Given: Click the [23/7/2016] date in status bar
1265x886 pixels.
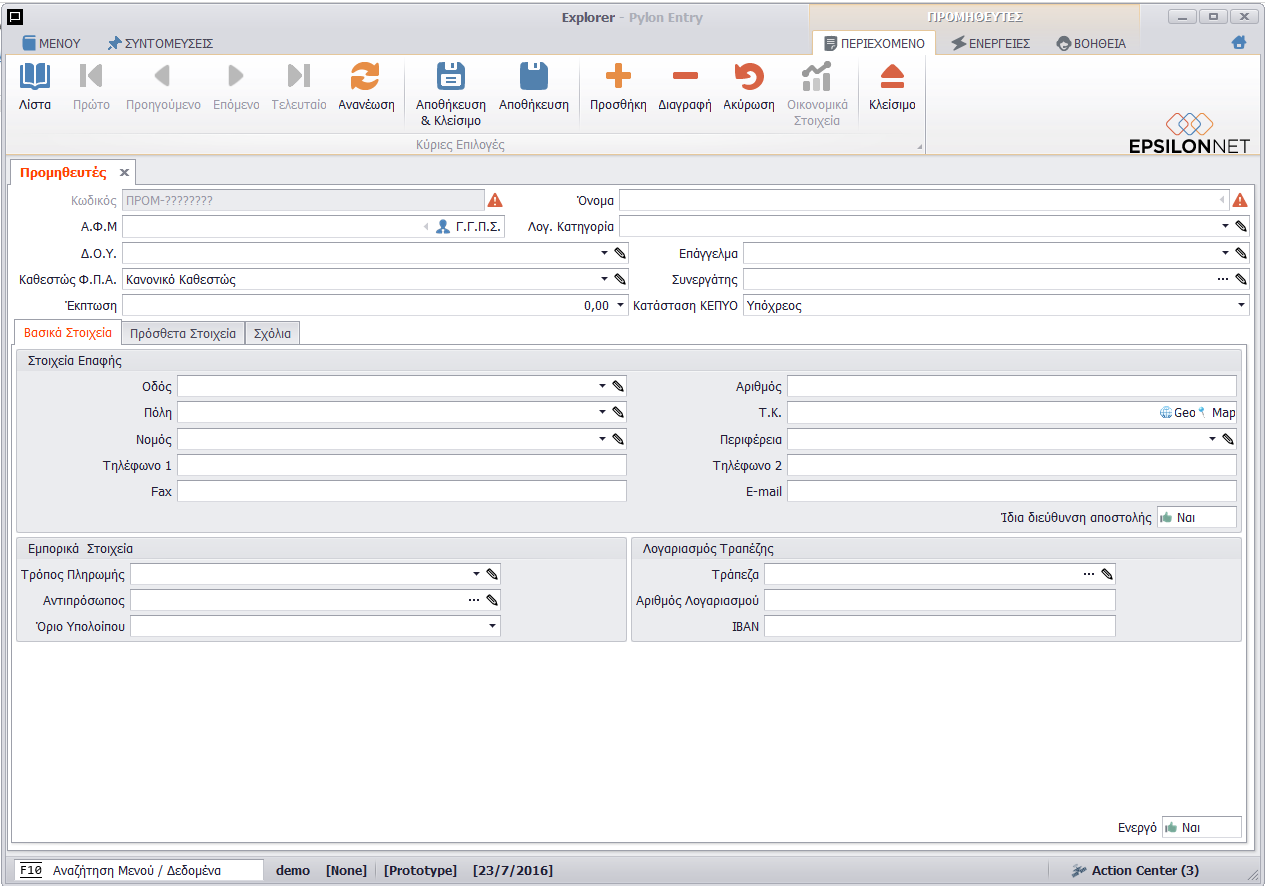Looking at the screenshot, I should pos(512,870).
